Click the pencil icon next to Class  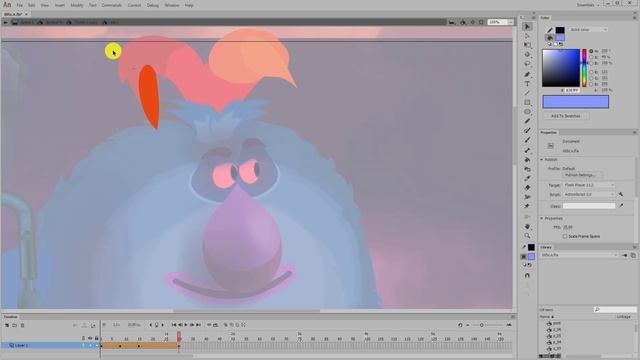(x=621, y=206)
